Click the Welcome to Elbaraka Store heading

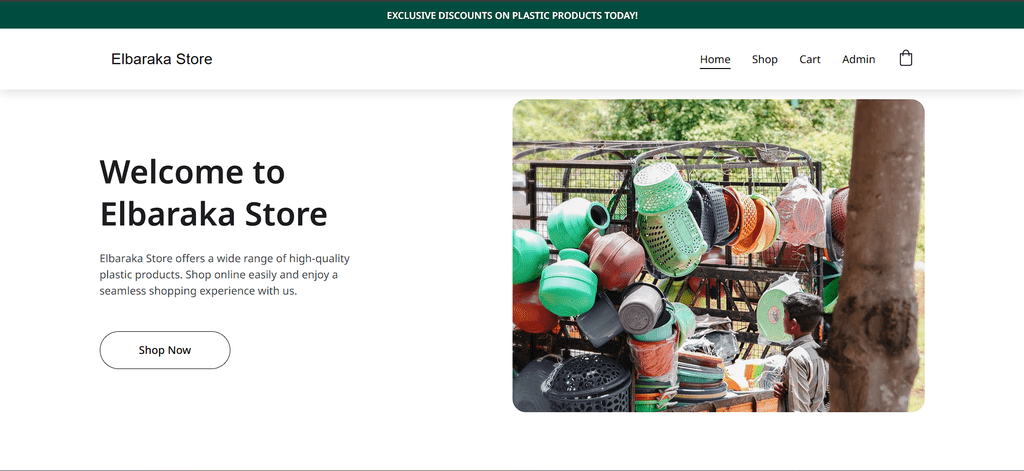tap(214, 193)
